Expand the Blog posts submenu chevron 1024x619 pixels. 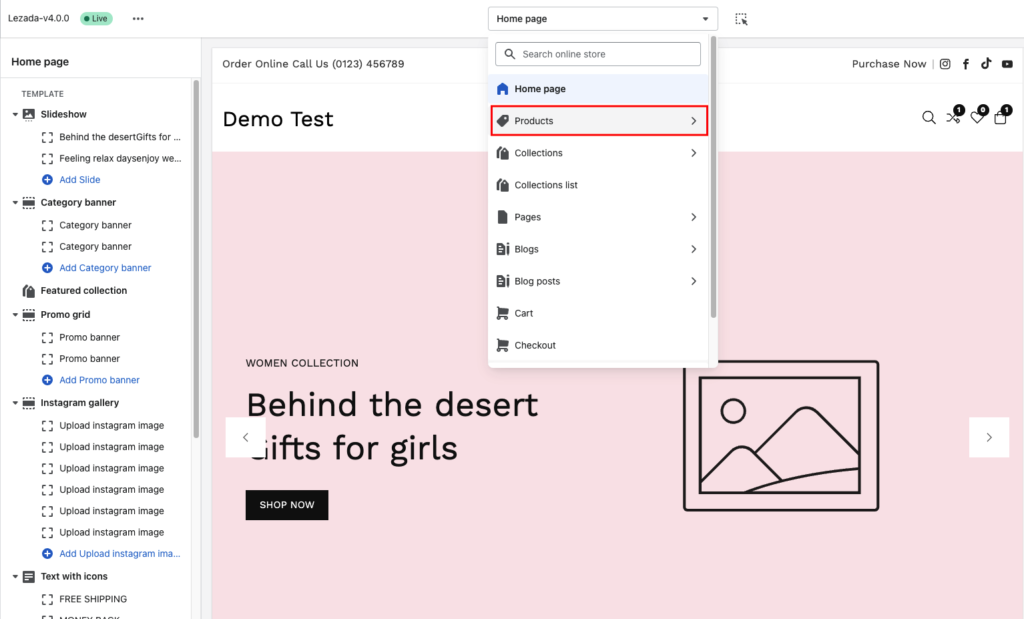tap(694, 281)
